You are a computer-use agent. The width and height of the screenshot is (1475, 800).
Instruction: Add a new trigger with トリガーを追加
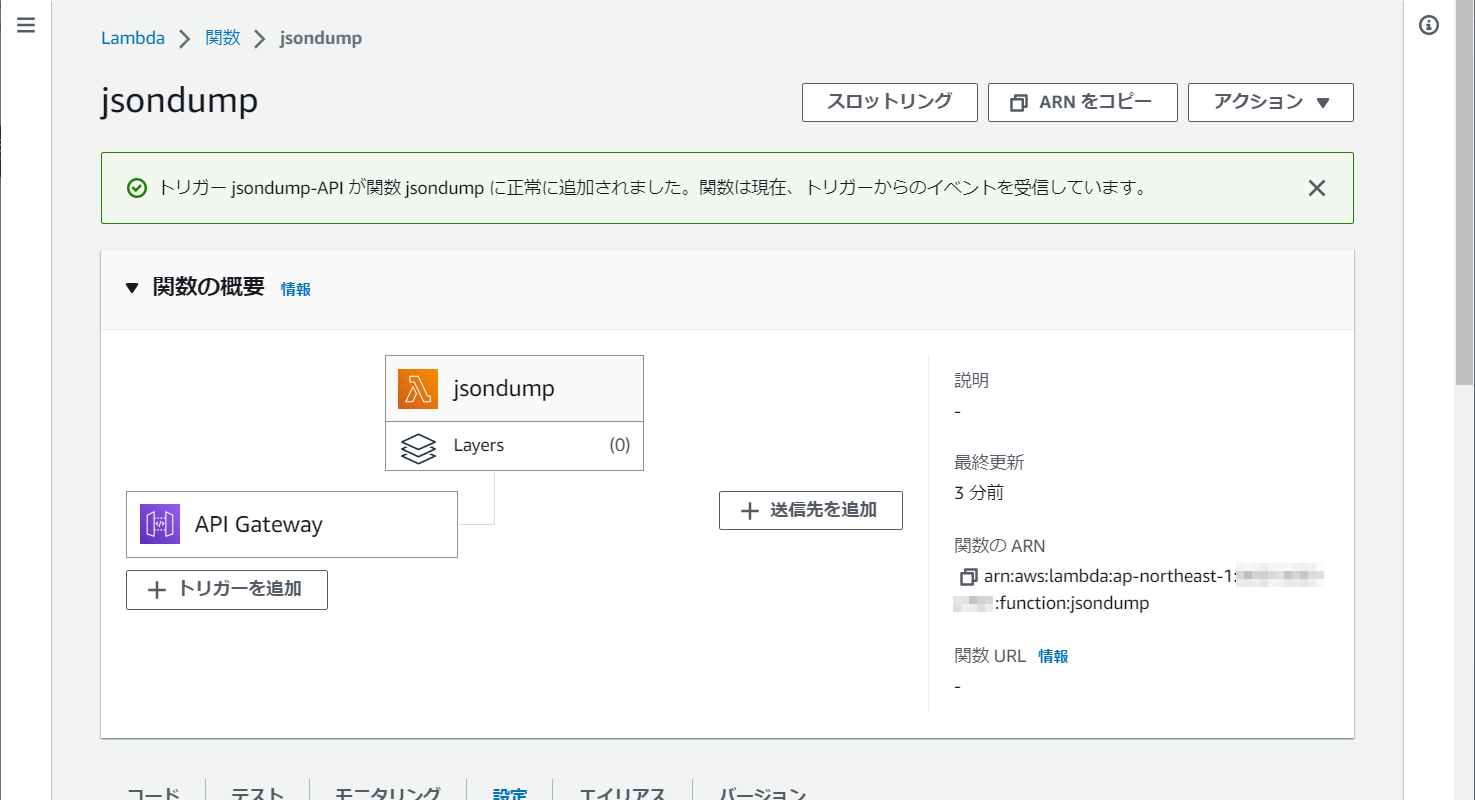pyautogui.click(x=227, y=589)
